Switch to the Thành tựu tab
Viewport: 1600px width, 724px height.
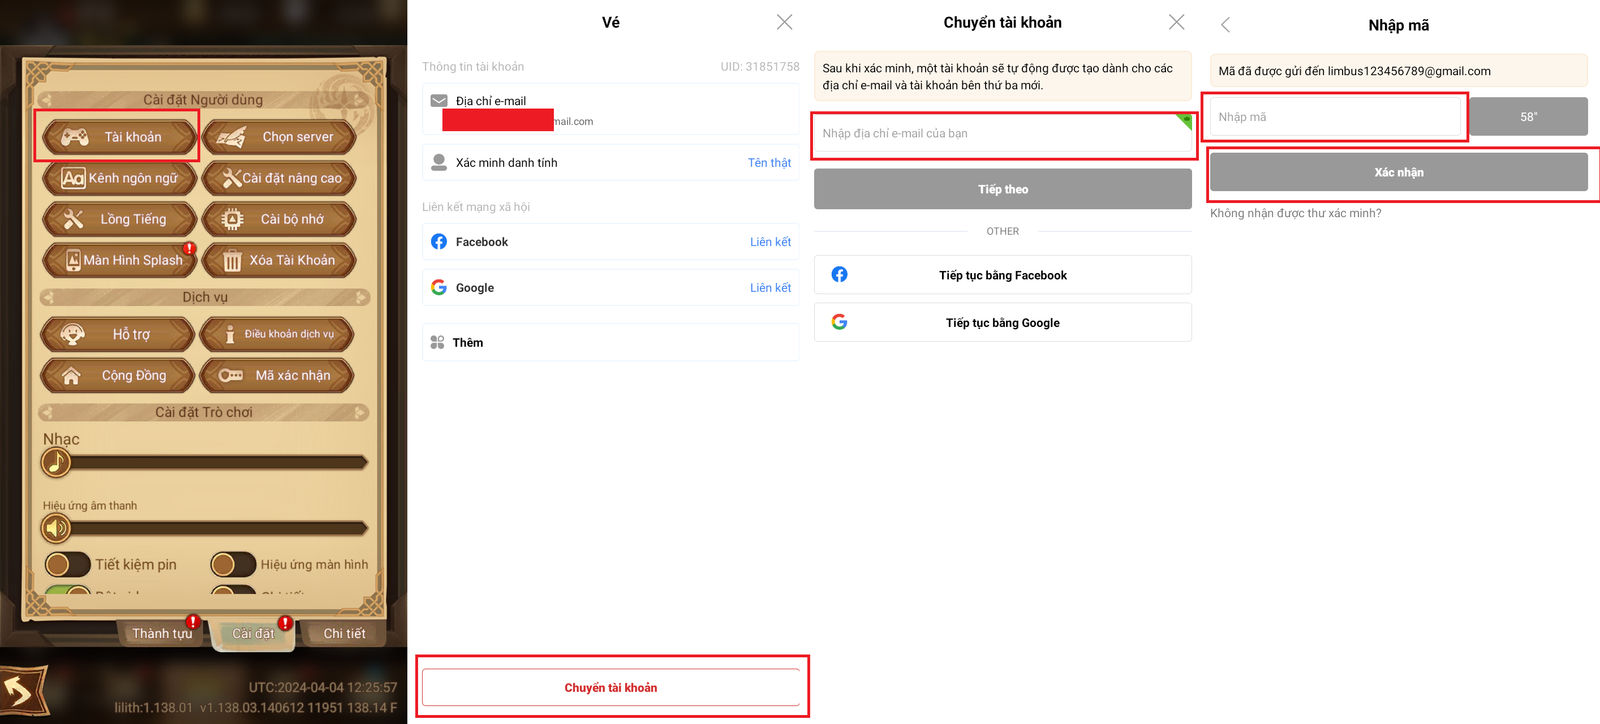tap(162, 633)
